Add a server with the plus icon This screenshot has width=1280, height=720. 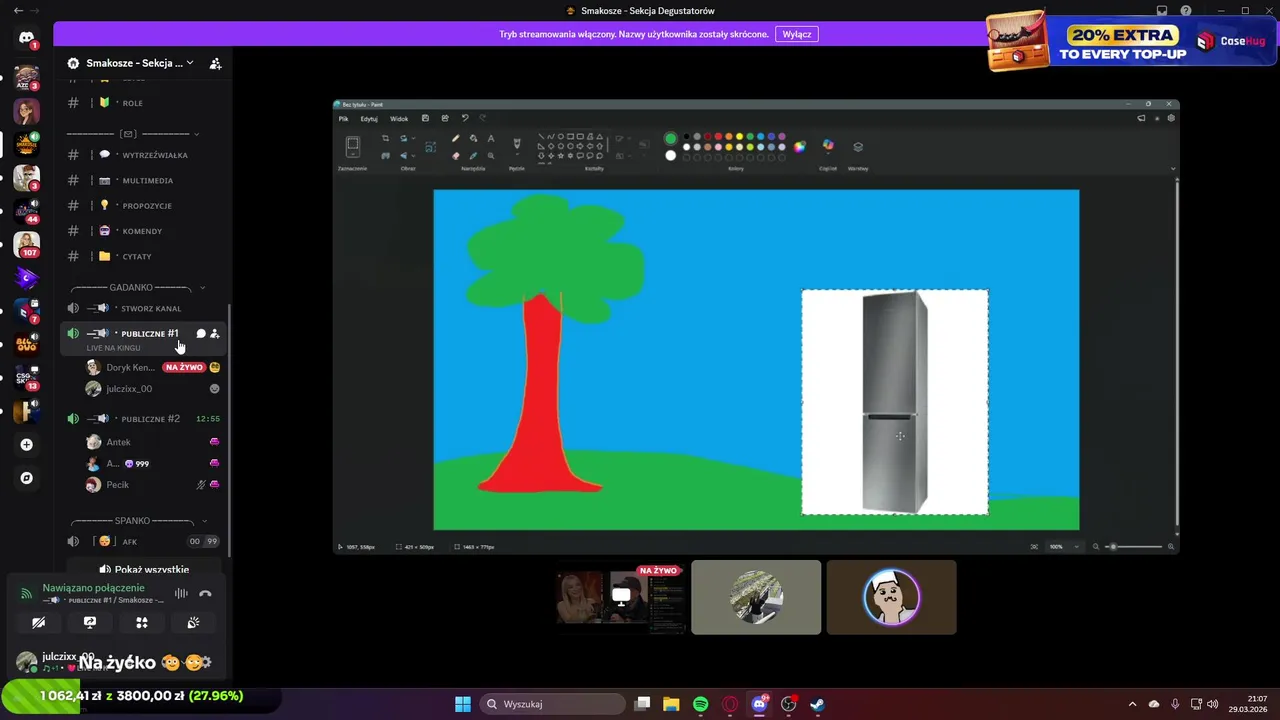[x=27, y=445]
